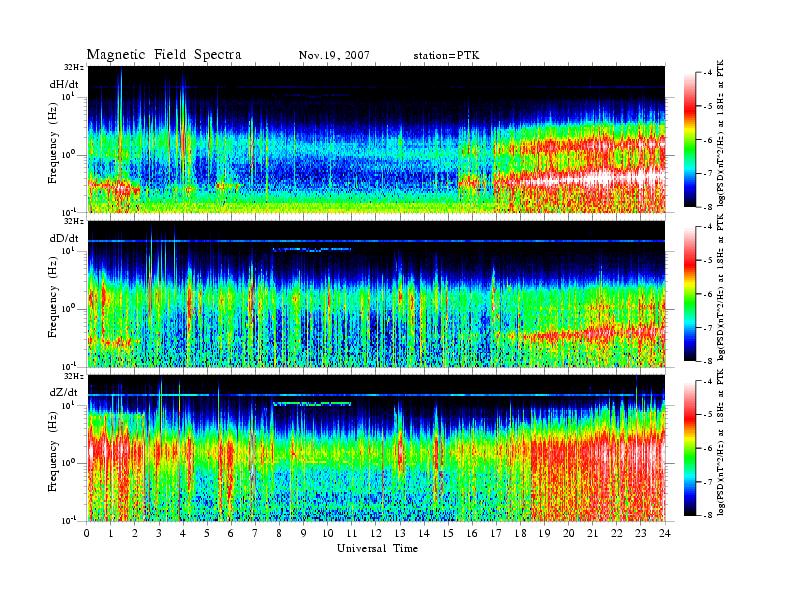Click hour 18 on the Universal Time axis
792x612 pixels.
click(x=520, y=534)
